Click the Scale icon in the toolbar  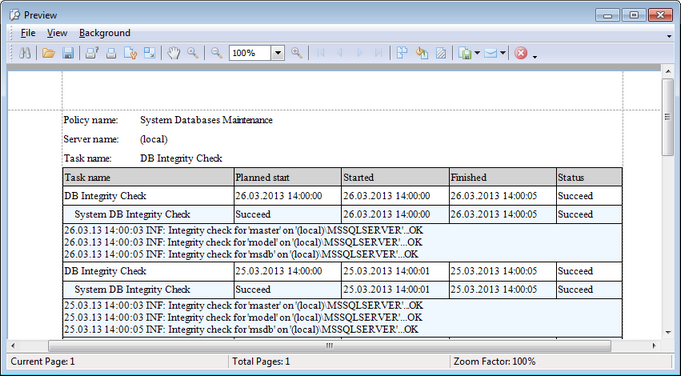149,53
